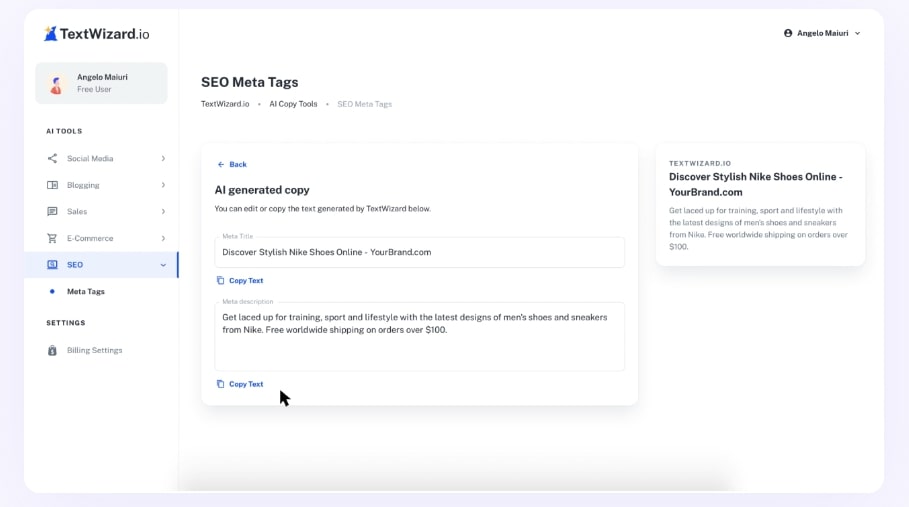Copy the meta description text
The width and height of the screenshot is (909, 507).
[240, 384]
